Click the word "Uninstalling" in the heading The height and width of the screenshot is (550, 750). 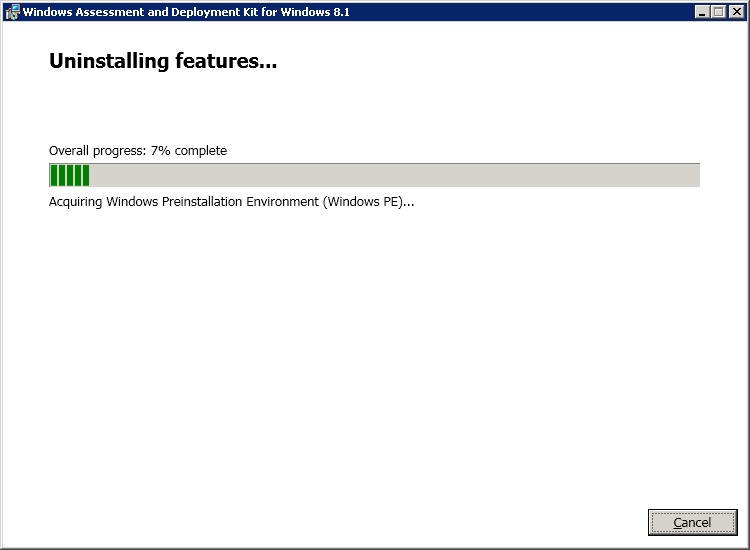coord(108,62)
